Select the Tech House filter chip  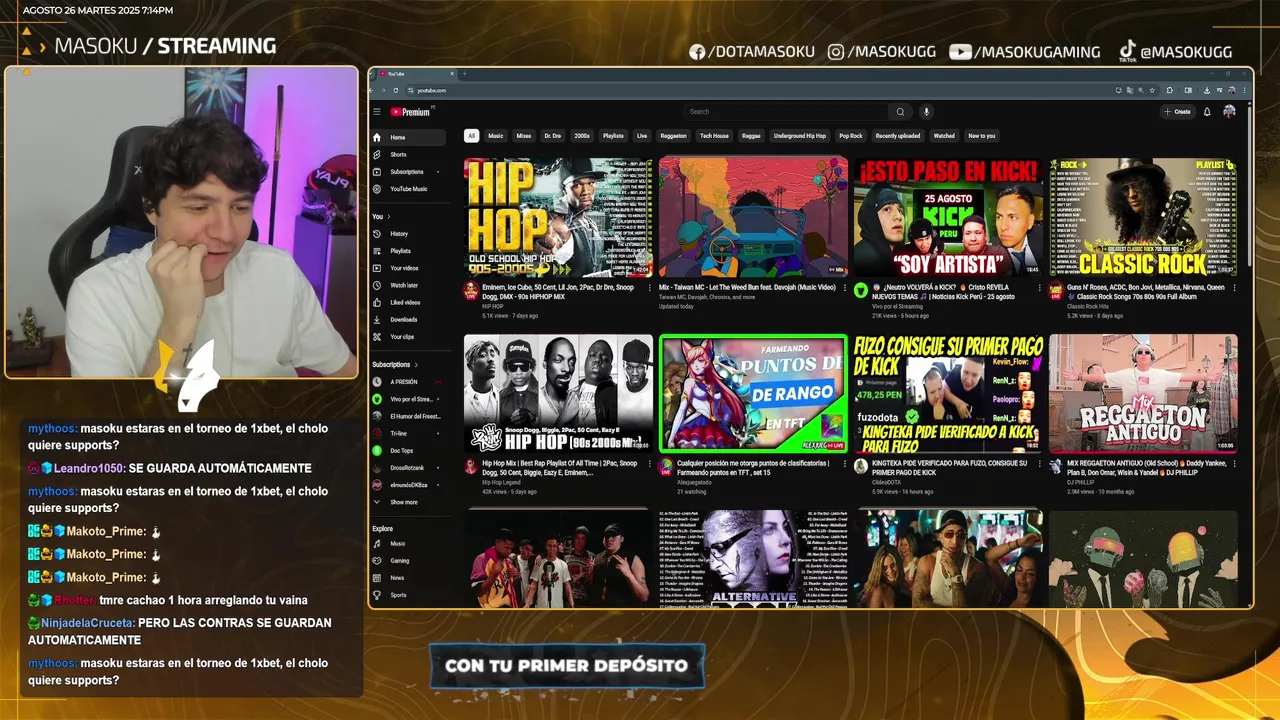coord(714,136)
